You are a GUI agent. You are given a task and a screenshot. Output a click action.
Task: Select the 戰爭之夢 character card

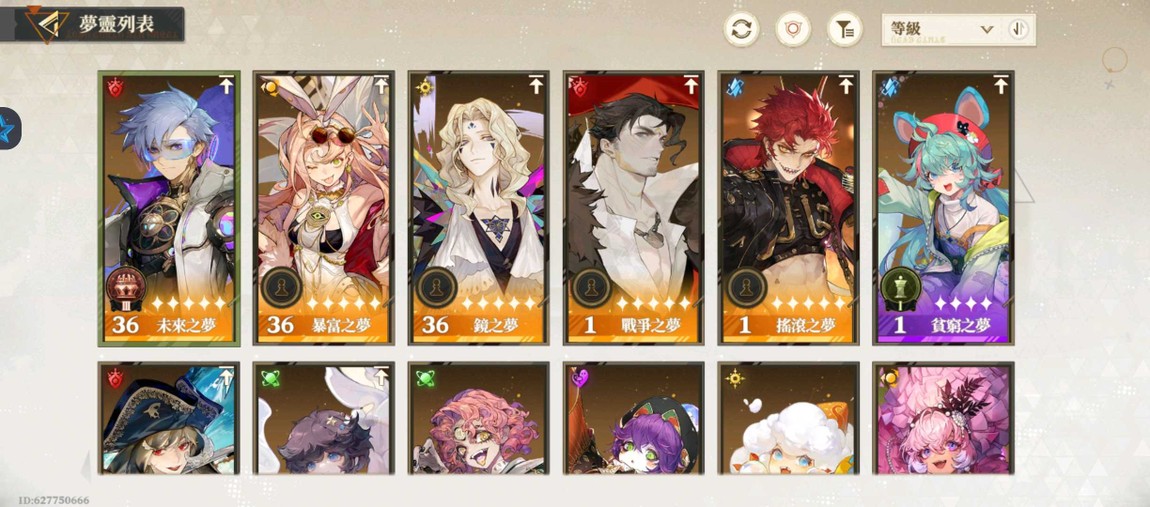coord(634,208)
